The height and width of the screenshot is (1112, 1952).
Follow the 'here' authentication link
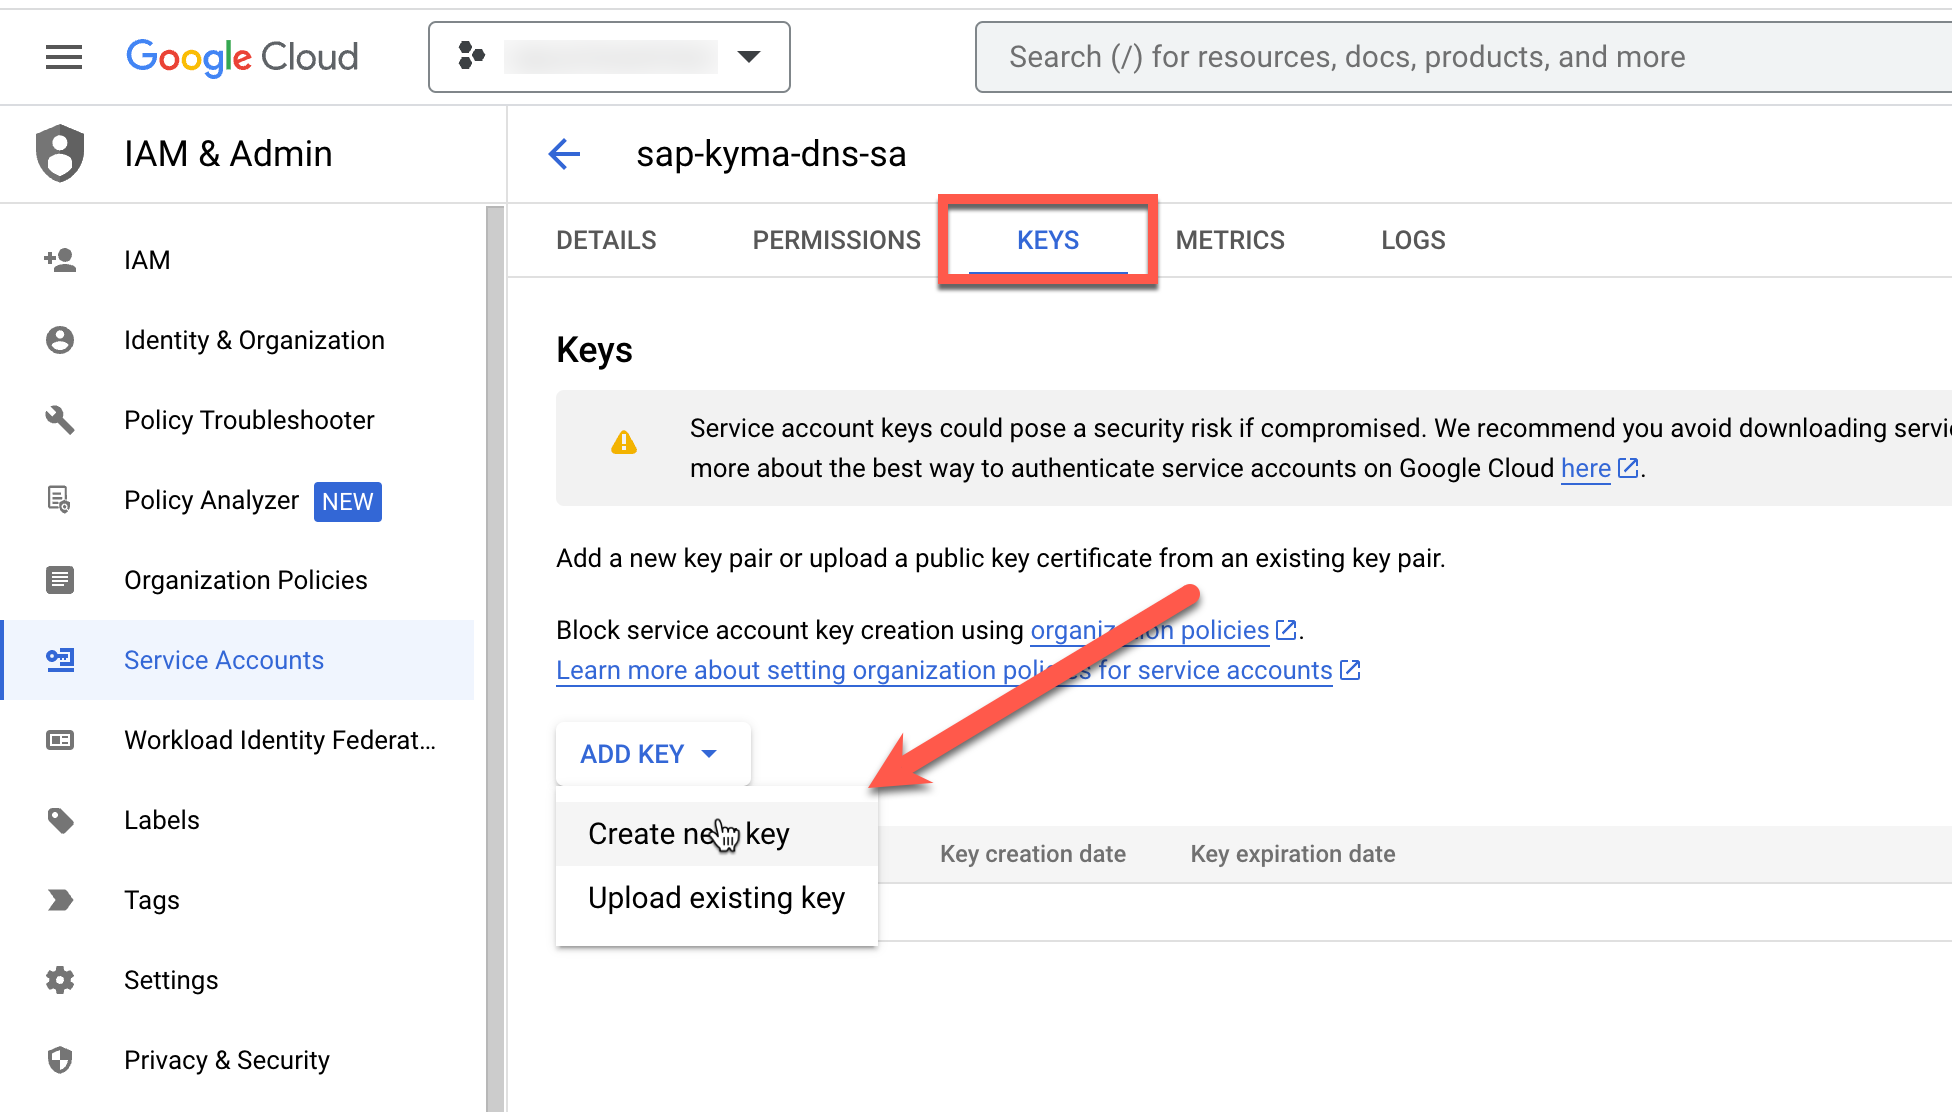point(1586,468)
